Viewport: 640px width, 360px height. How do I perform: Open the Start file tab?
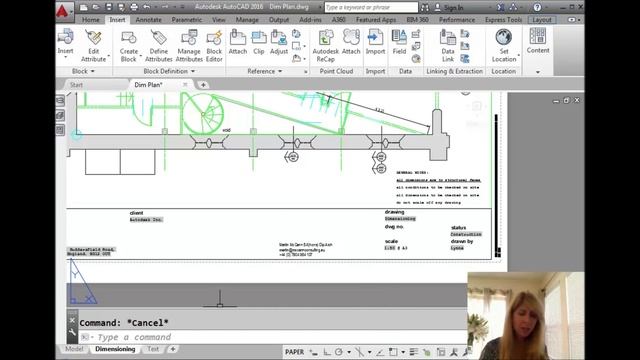point(76,85)
